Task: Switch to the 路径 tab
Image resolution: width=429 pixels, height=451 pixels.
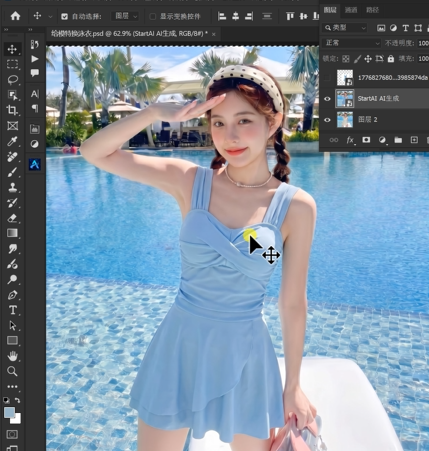Action: (x=372, y=10)
